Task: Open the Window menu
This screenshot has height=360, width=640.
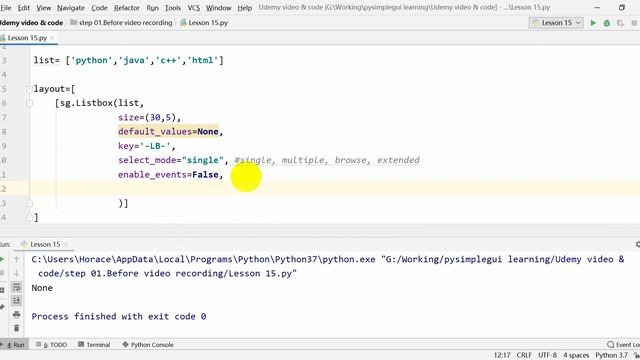Action: tap(218, 8)
